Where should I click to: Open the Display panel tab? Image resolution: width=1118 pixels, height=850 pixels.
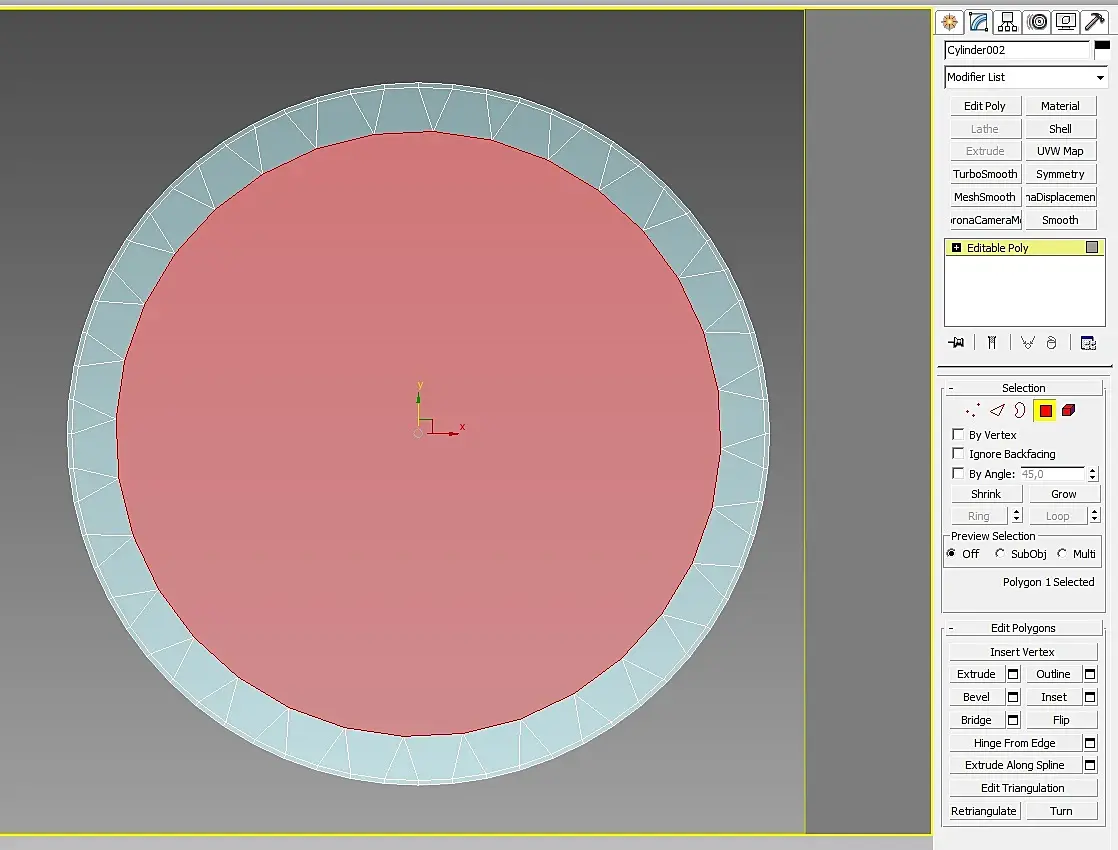(1065, 22)
